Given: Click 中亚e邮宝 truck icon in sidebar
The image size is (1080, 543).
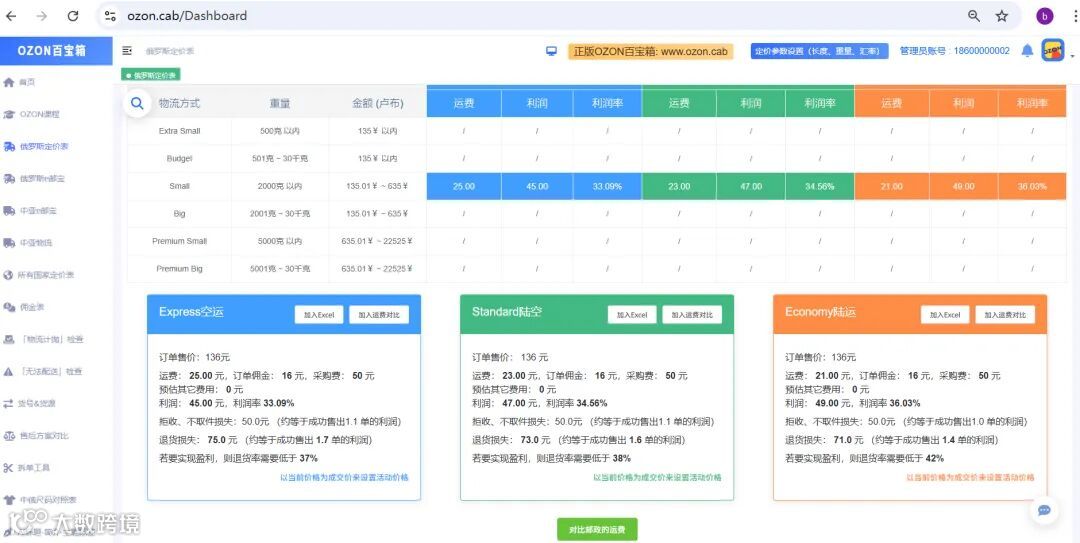Looking at the screenshot, I should point(9,211).
